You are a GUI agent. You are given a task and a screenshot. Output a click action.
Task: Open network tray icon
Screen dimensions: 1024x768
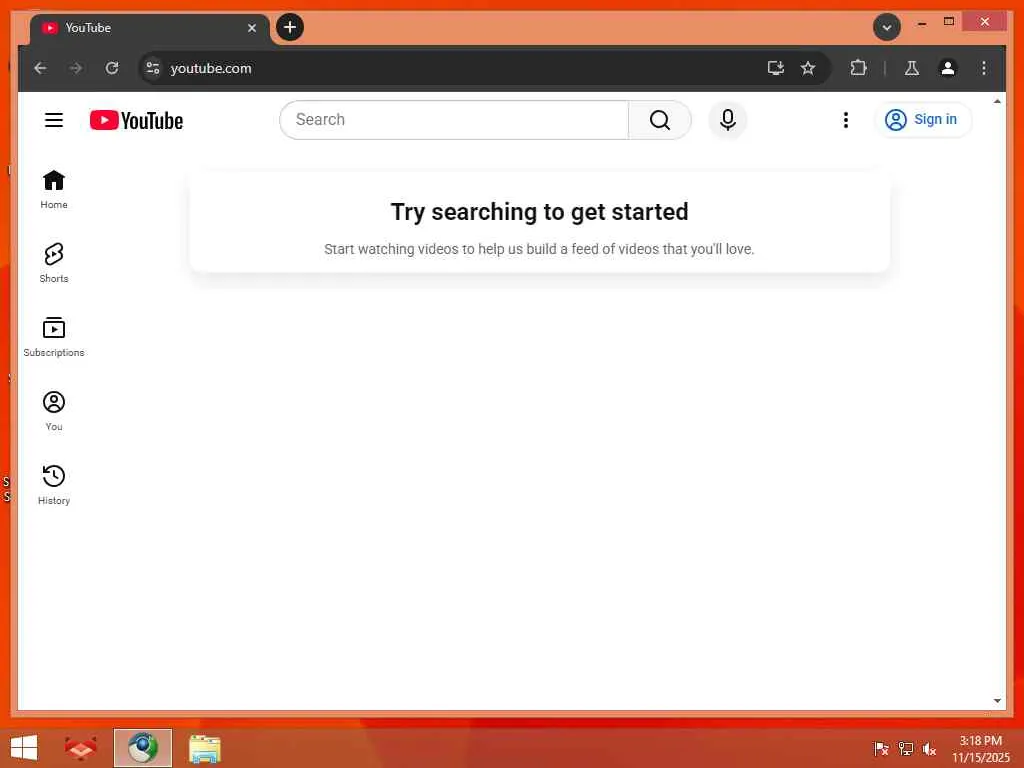[x=905, y=749]
